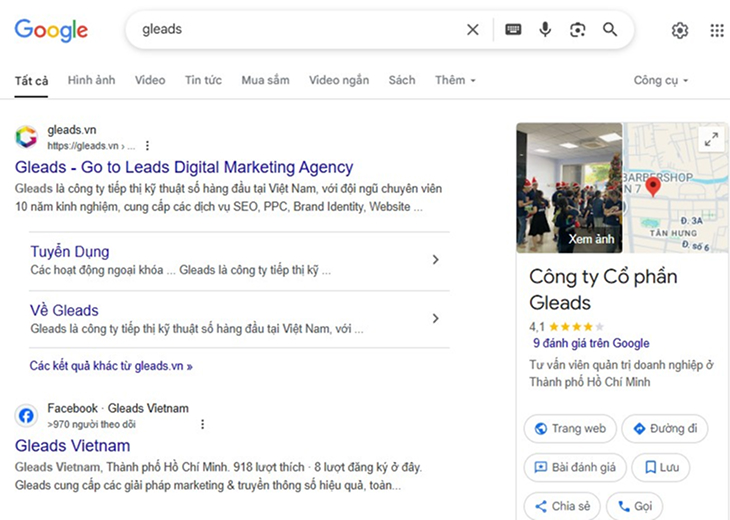Expand the Thêm dropdown
The width and height of the screenshot is (730, 520).
pos(455,80)
